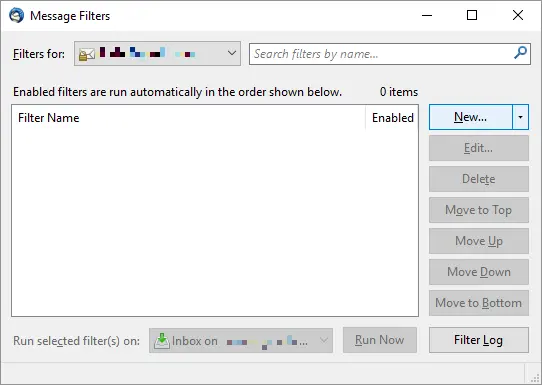Focus the Search filters by name field
This screenshot has width=542, height=385.
coord(390,54)
